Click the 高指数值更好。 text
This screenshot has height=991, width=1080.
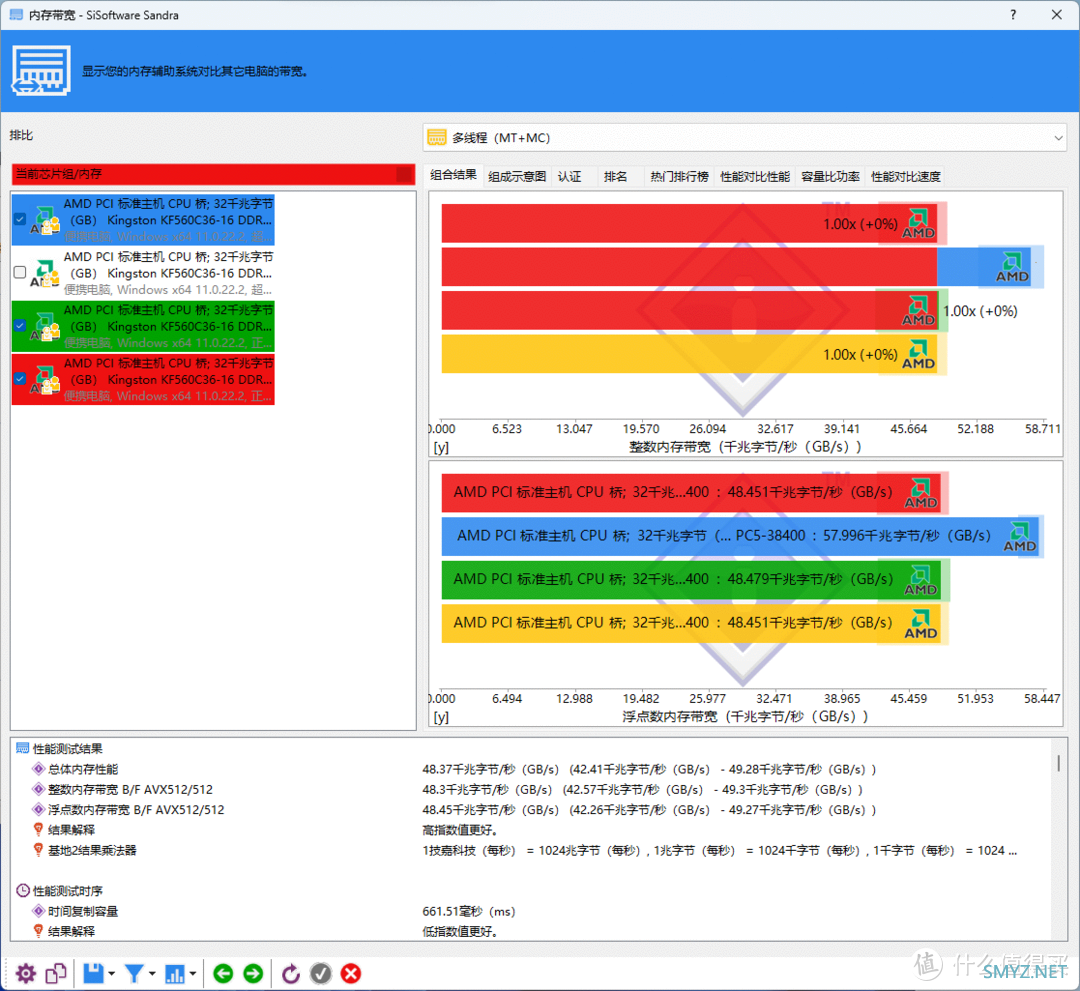coord(459,830)
